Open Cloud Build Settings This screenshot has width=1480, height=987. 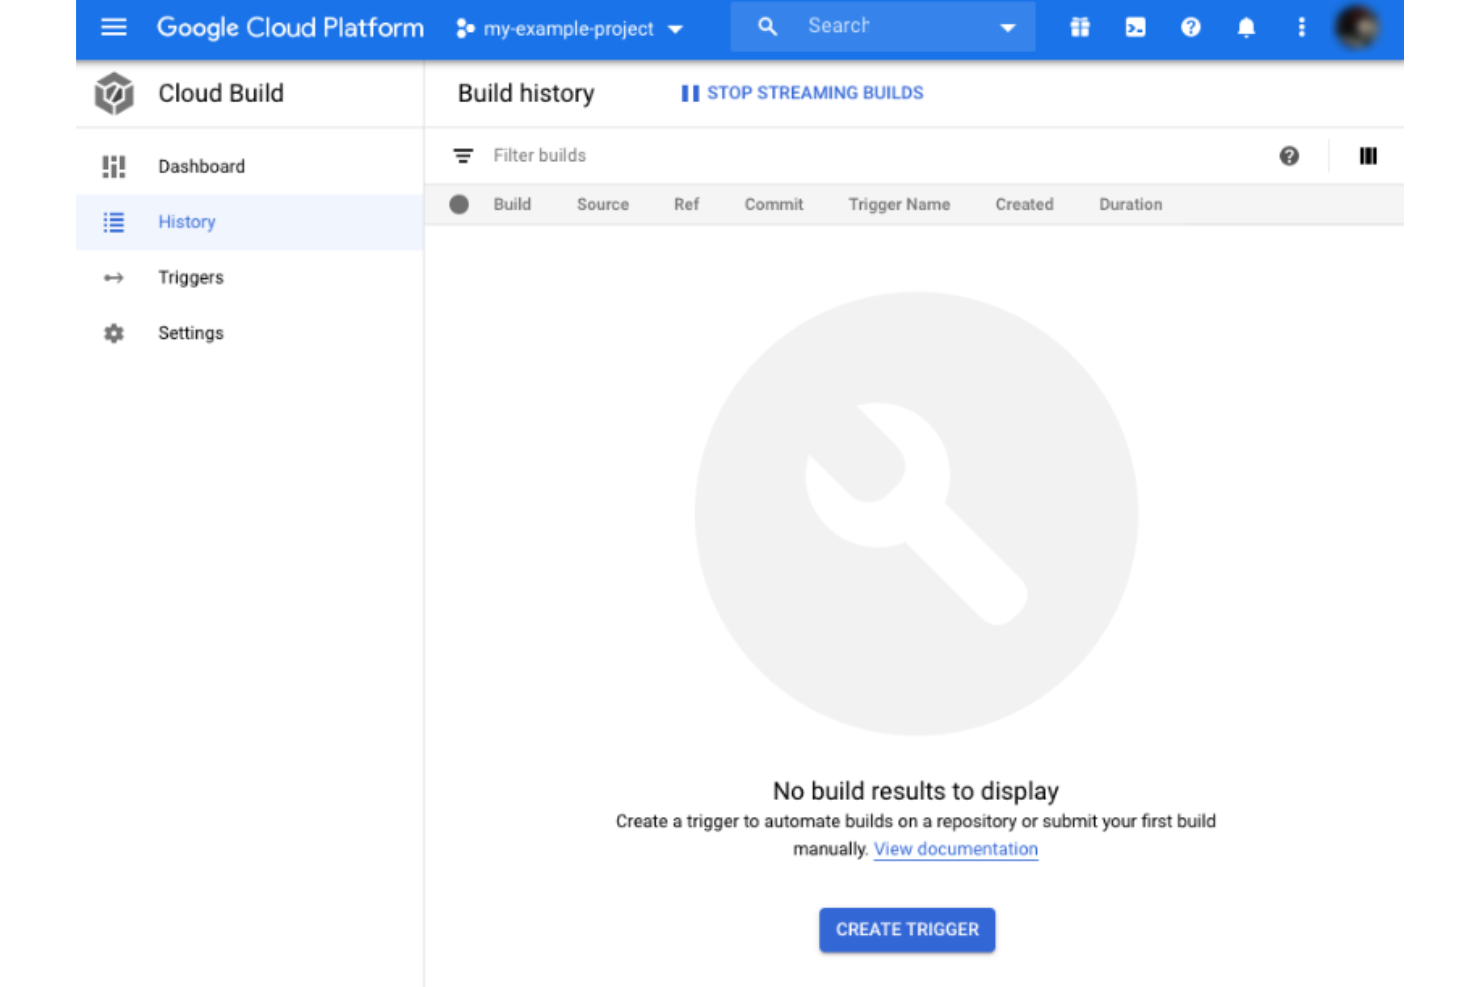coord(249,333)
